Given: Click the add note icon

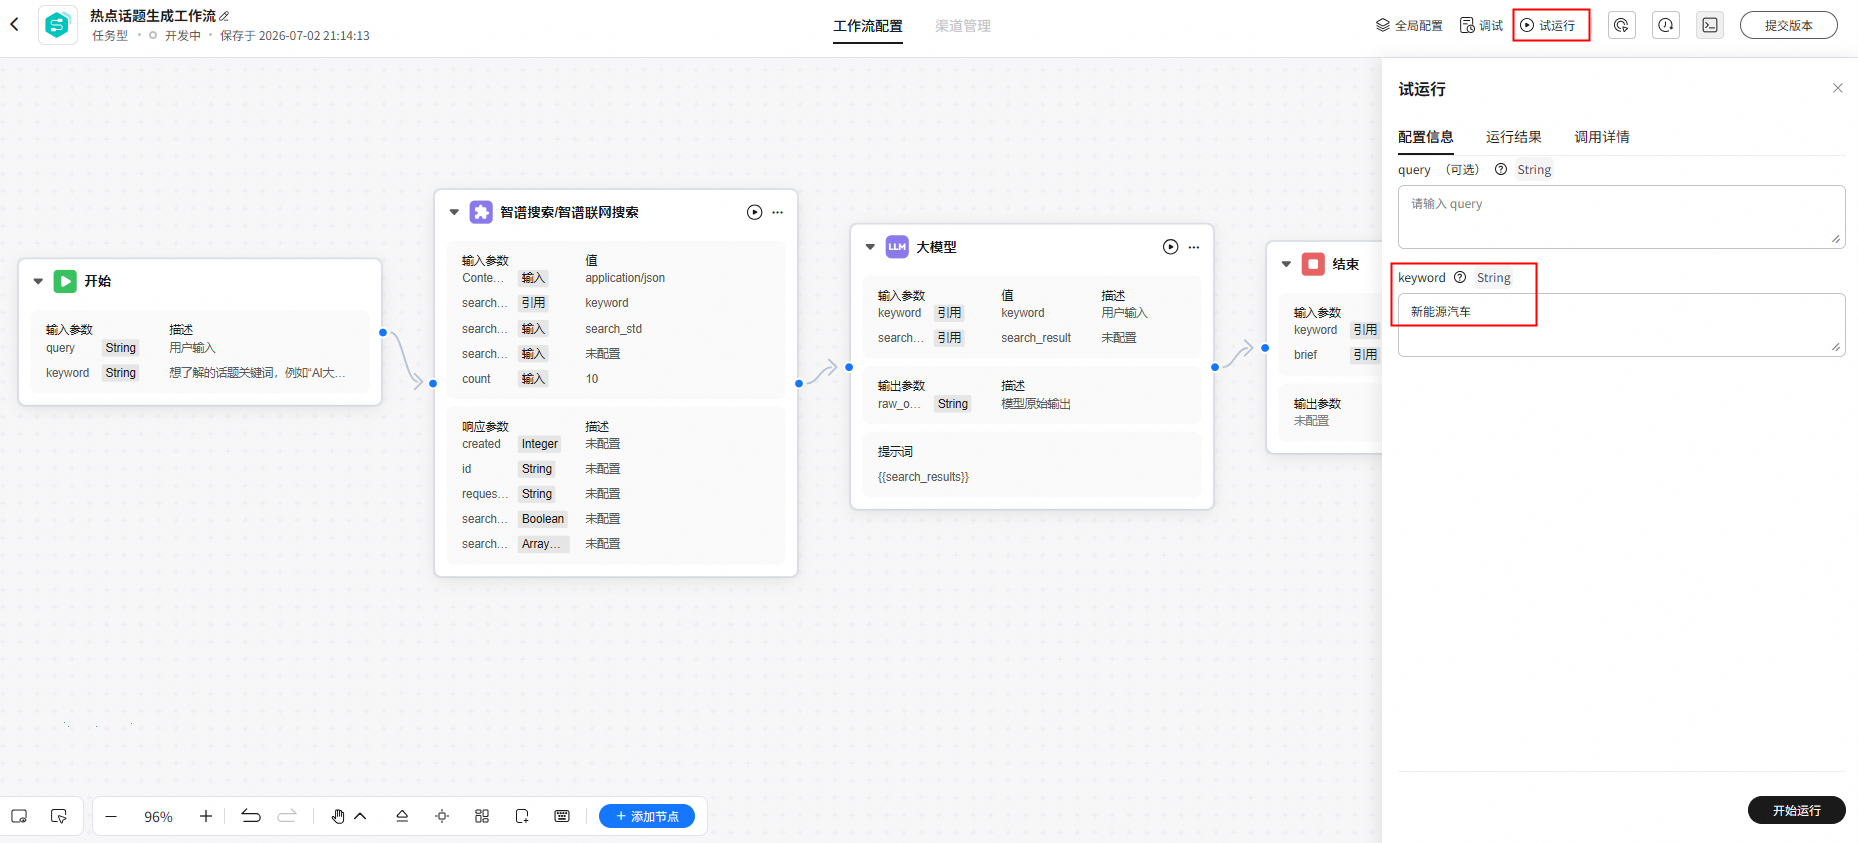Looking at the screenshot, I should [522, 816].
